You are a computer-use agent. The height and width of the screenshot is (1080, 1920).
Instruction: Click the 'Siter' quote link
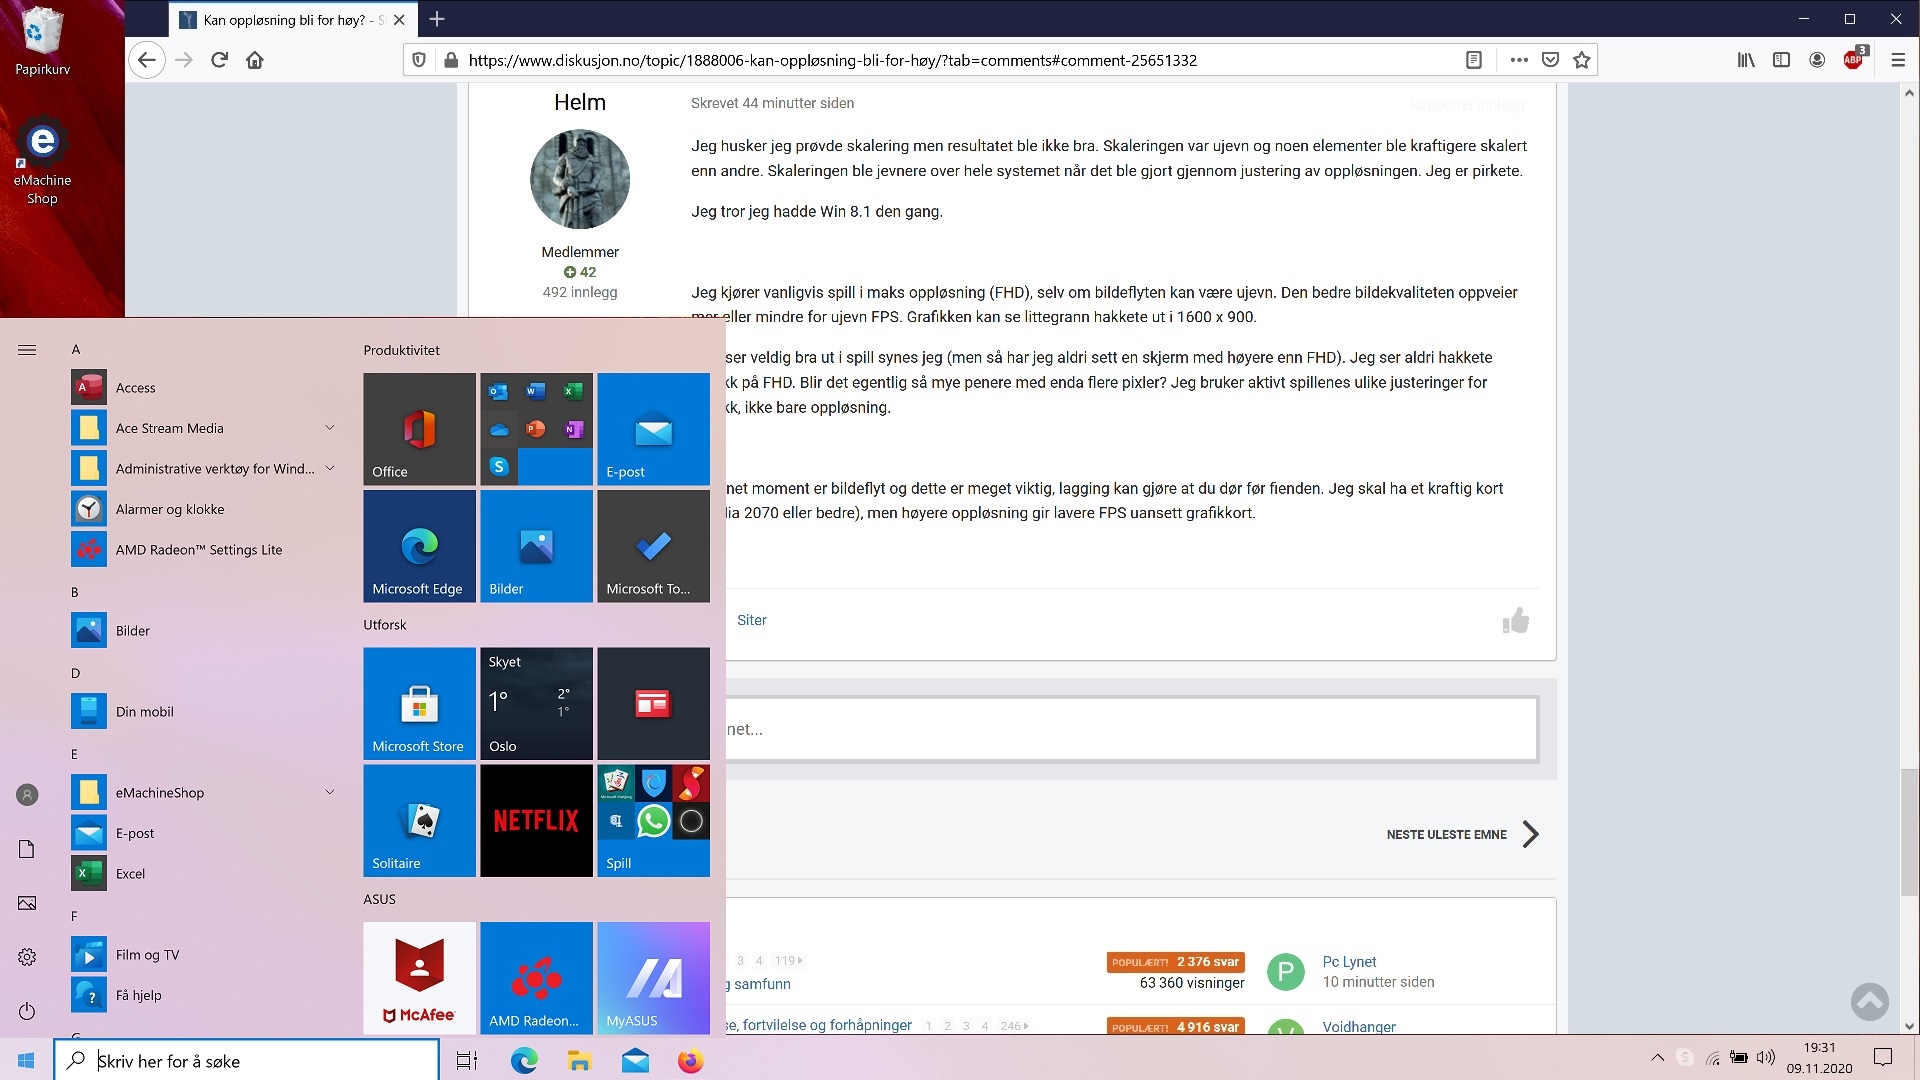752,620
